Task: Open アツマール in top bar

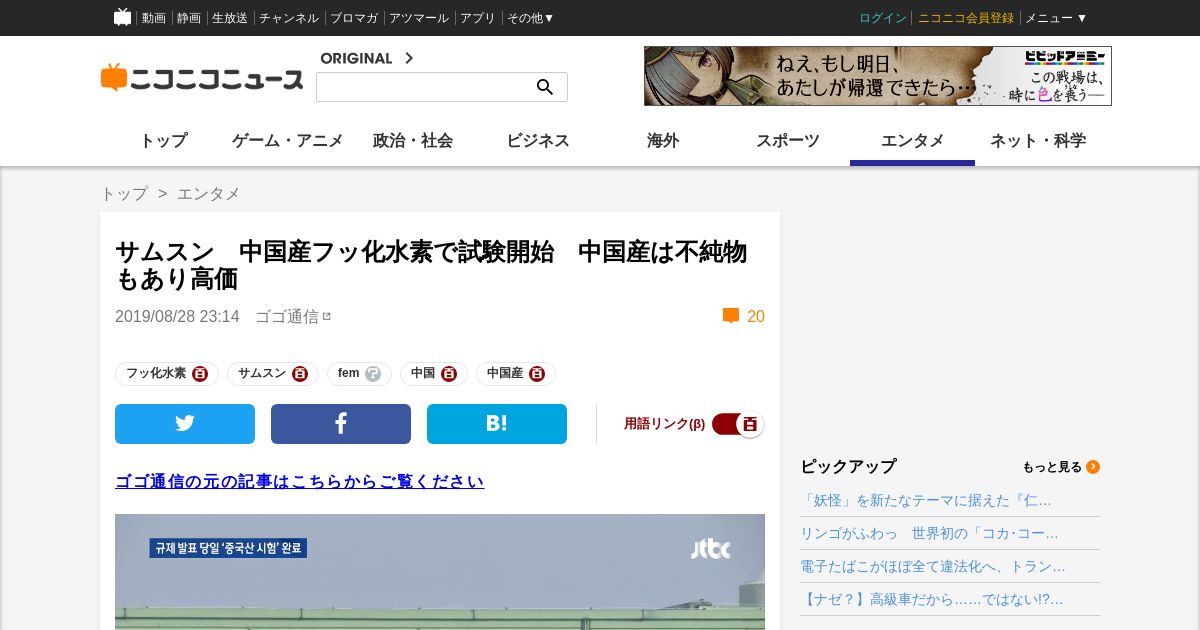Action: pos(419,18)
